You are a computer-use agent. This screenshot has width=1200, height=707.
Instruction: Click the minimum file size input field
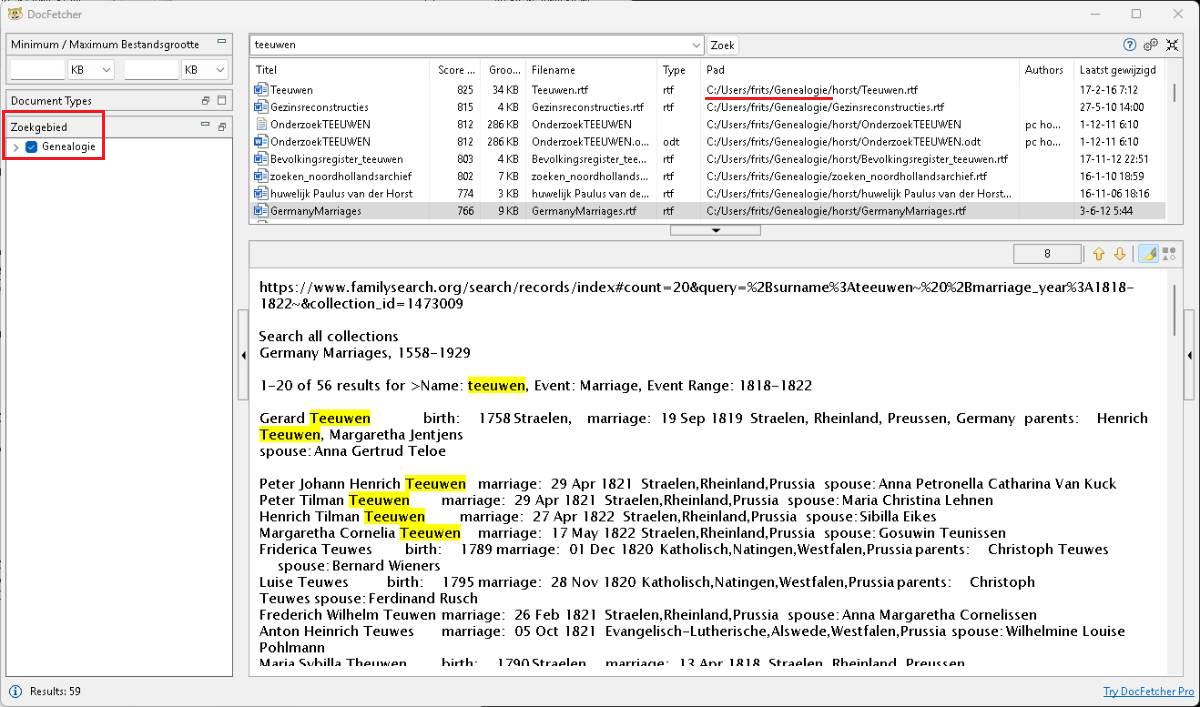37,70
